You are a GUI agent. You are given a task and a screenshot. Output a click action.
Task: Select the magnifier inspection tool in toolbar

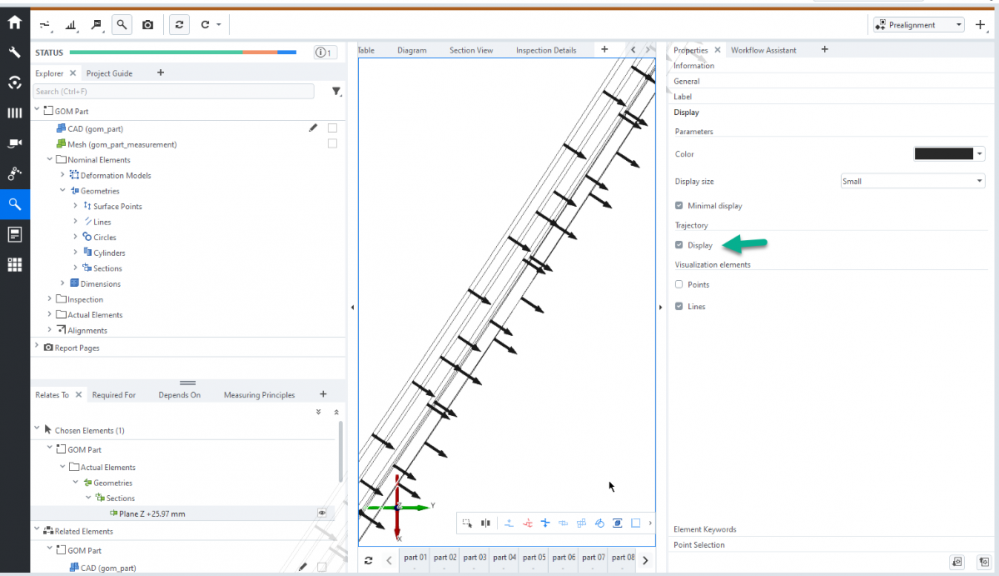coord(121,24)
